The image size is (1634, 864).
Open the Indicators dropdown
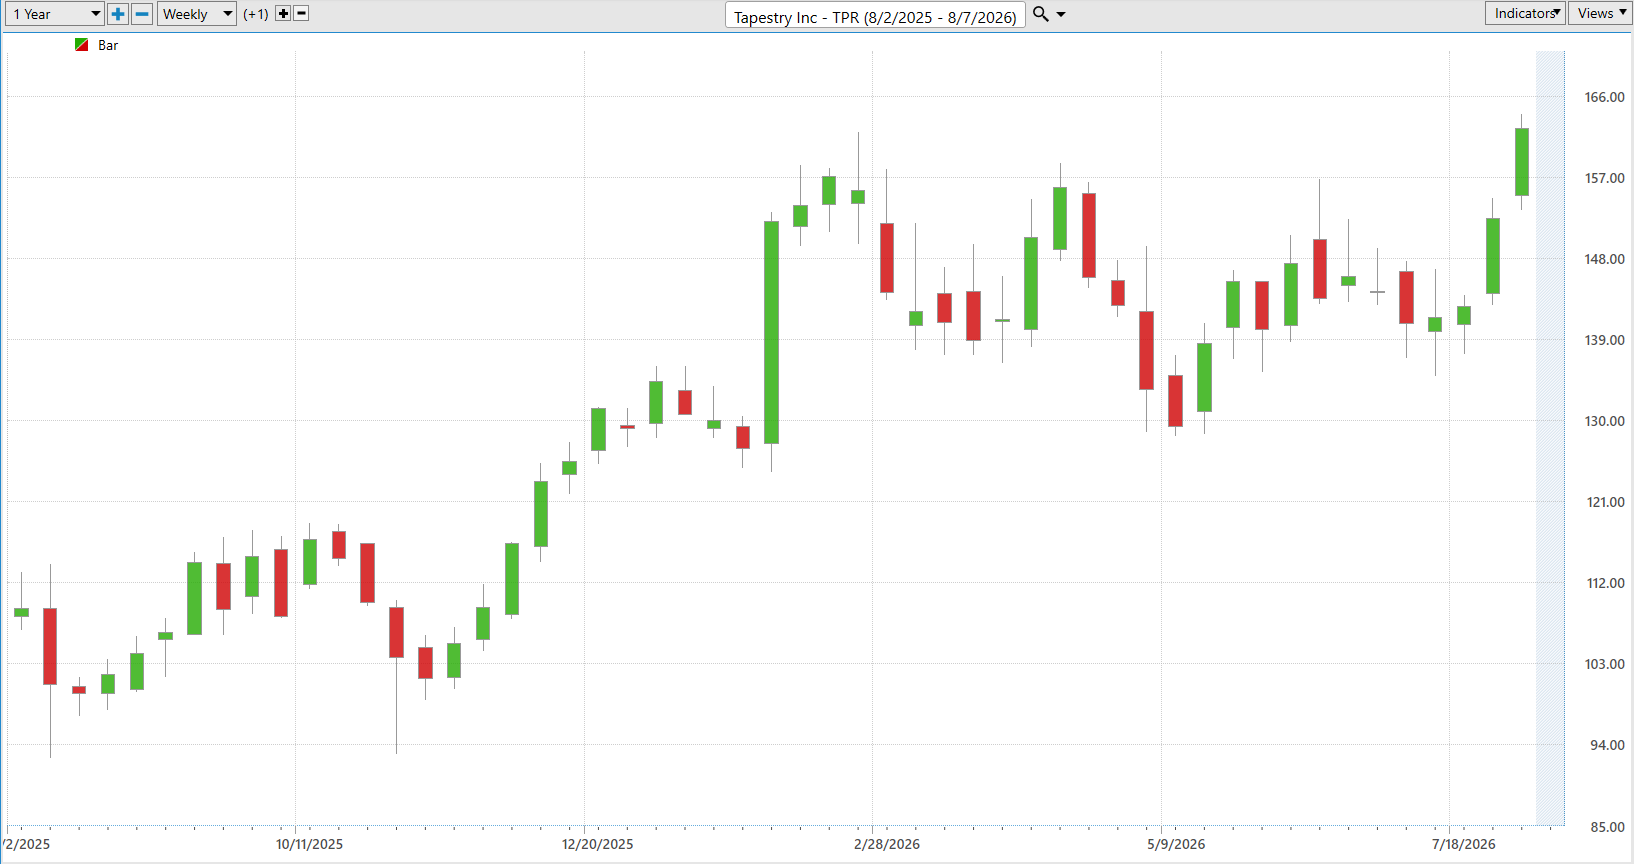(x=1525, y=13)
